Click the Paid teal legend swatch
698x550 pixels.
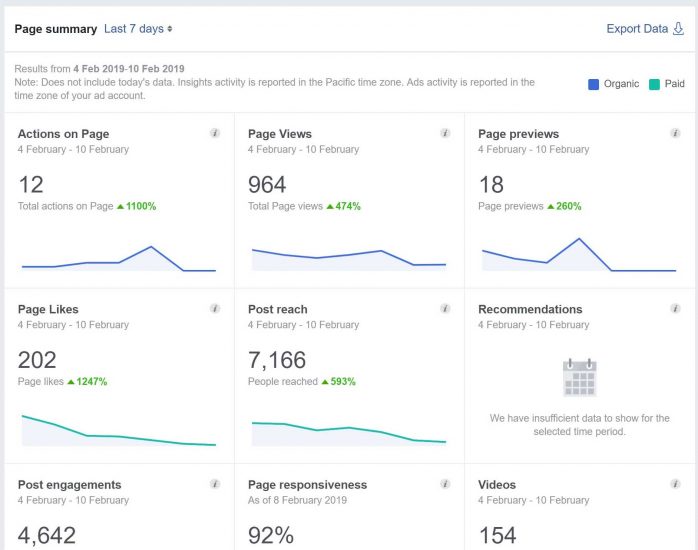click(x=654, y=84)
